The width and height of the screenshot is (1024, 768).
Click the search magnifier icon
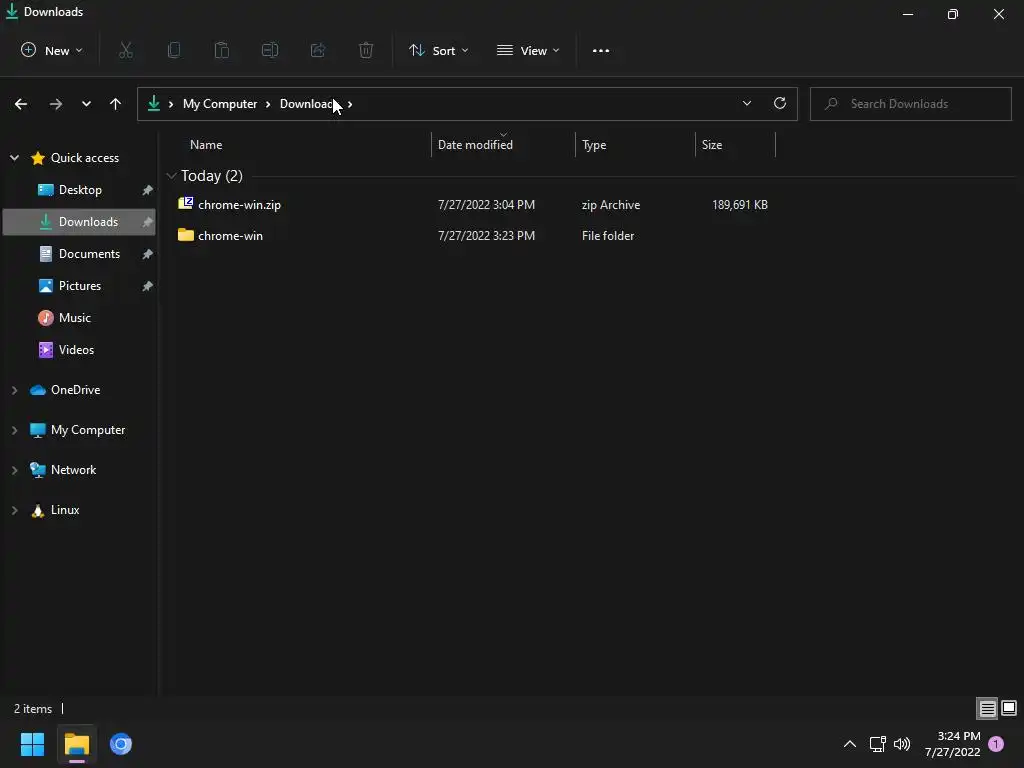(x=831, y=103)
